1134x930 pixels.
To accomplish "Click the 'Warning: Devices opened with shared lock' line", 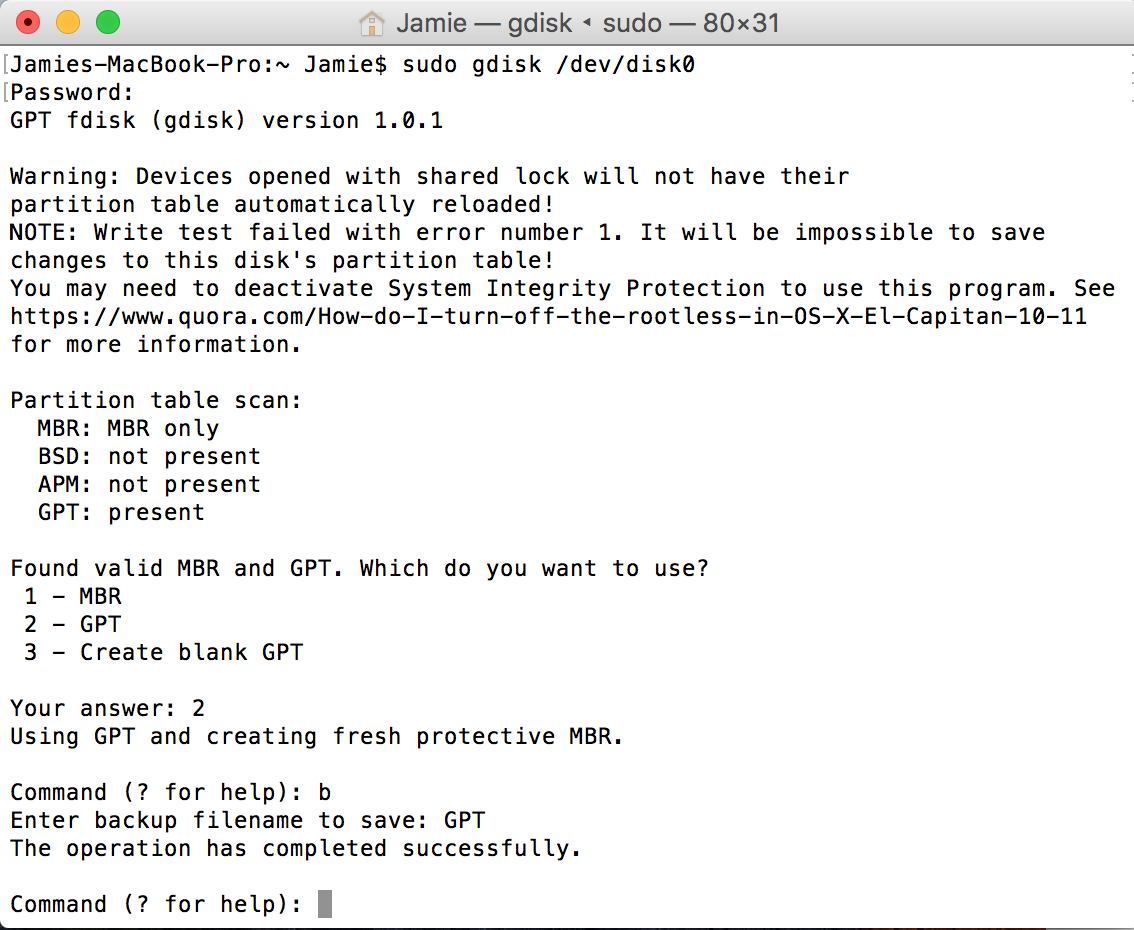I will [x=429, y=176].
